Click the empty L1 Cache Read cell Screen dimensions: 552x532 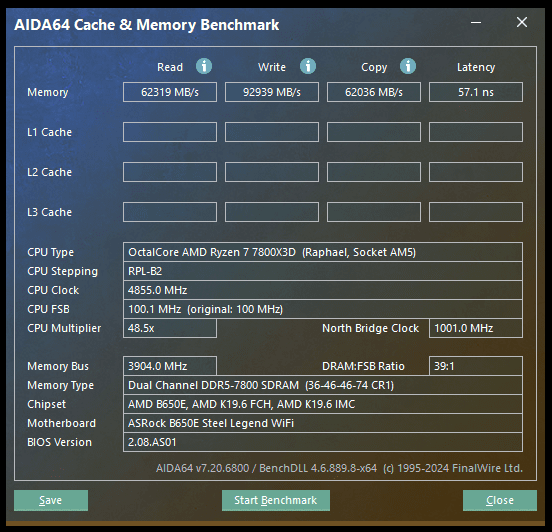170,132
